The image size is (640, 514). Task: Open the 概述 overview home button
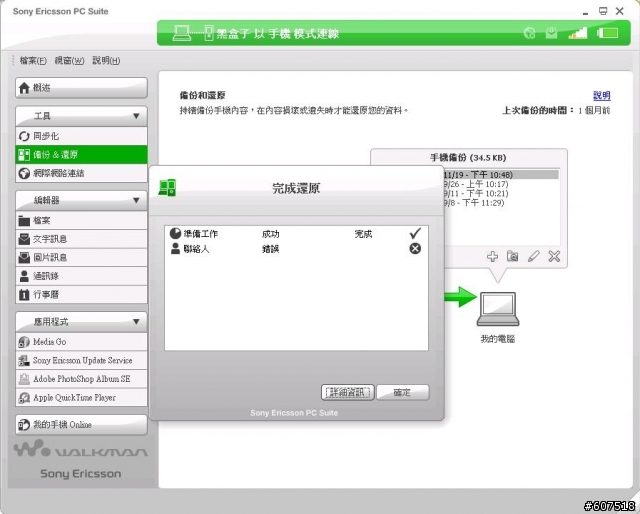(x=81, y=88)
